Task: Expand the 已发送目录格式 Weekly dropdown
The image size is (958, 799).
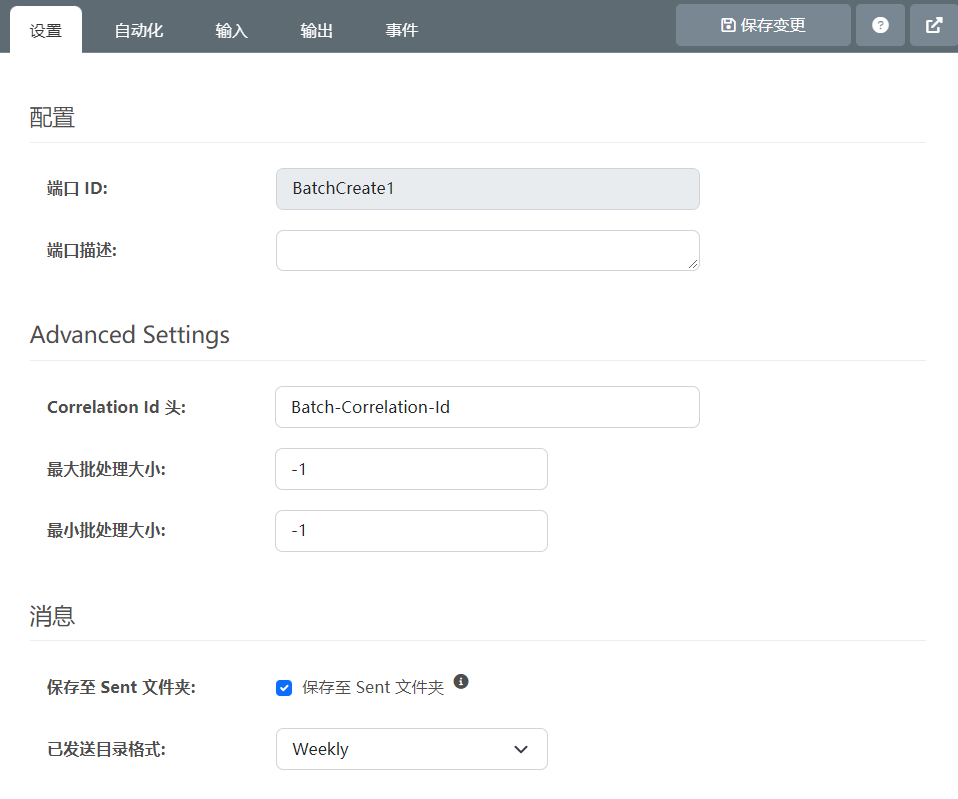Action: 412,749
